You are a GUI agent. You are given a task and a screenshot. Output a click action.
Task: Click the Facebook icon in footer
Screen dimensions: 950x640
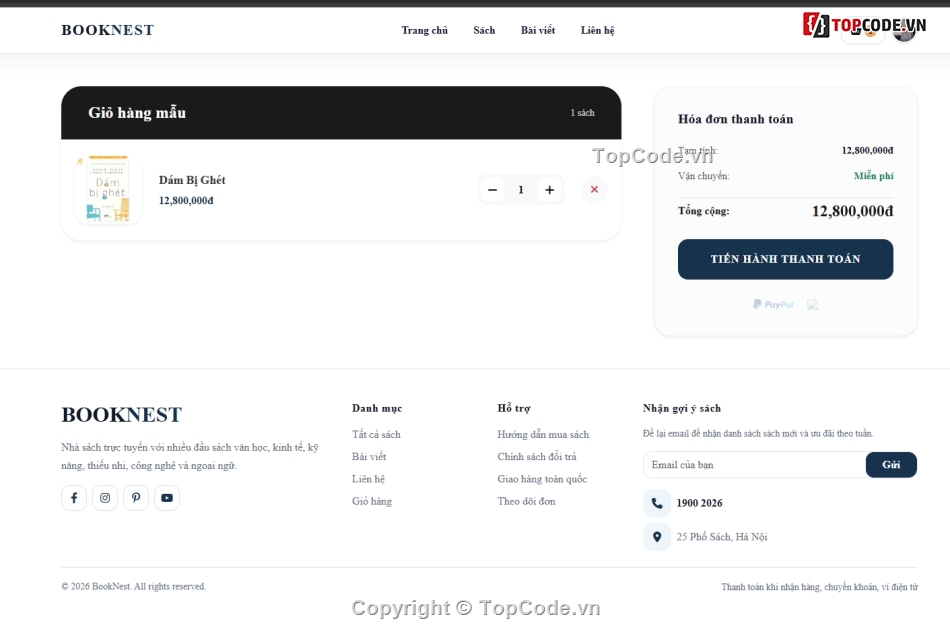click(74, 498)
